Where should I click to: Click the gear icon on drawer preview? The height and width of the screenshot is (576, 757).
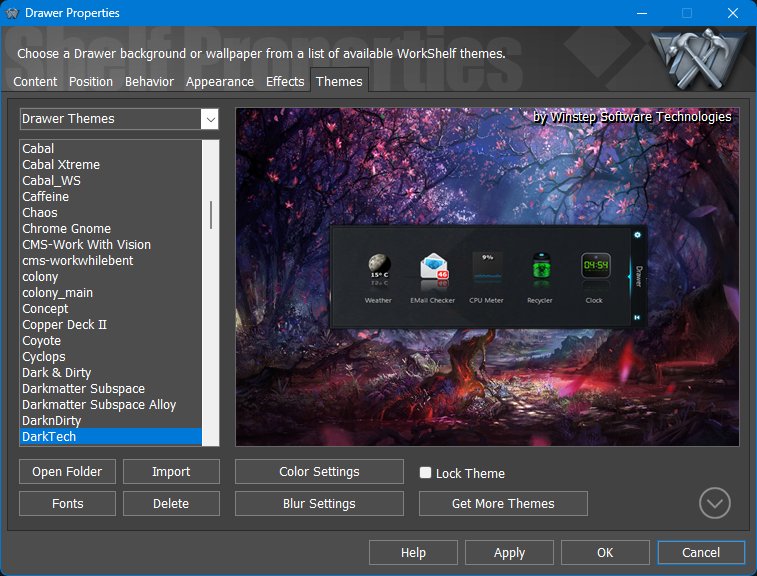click(637, 235)
